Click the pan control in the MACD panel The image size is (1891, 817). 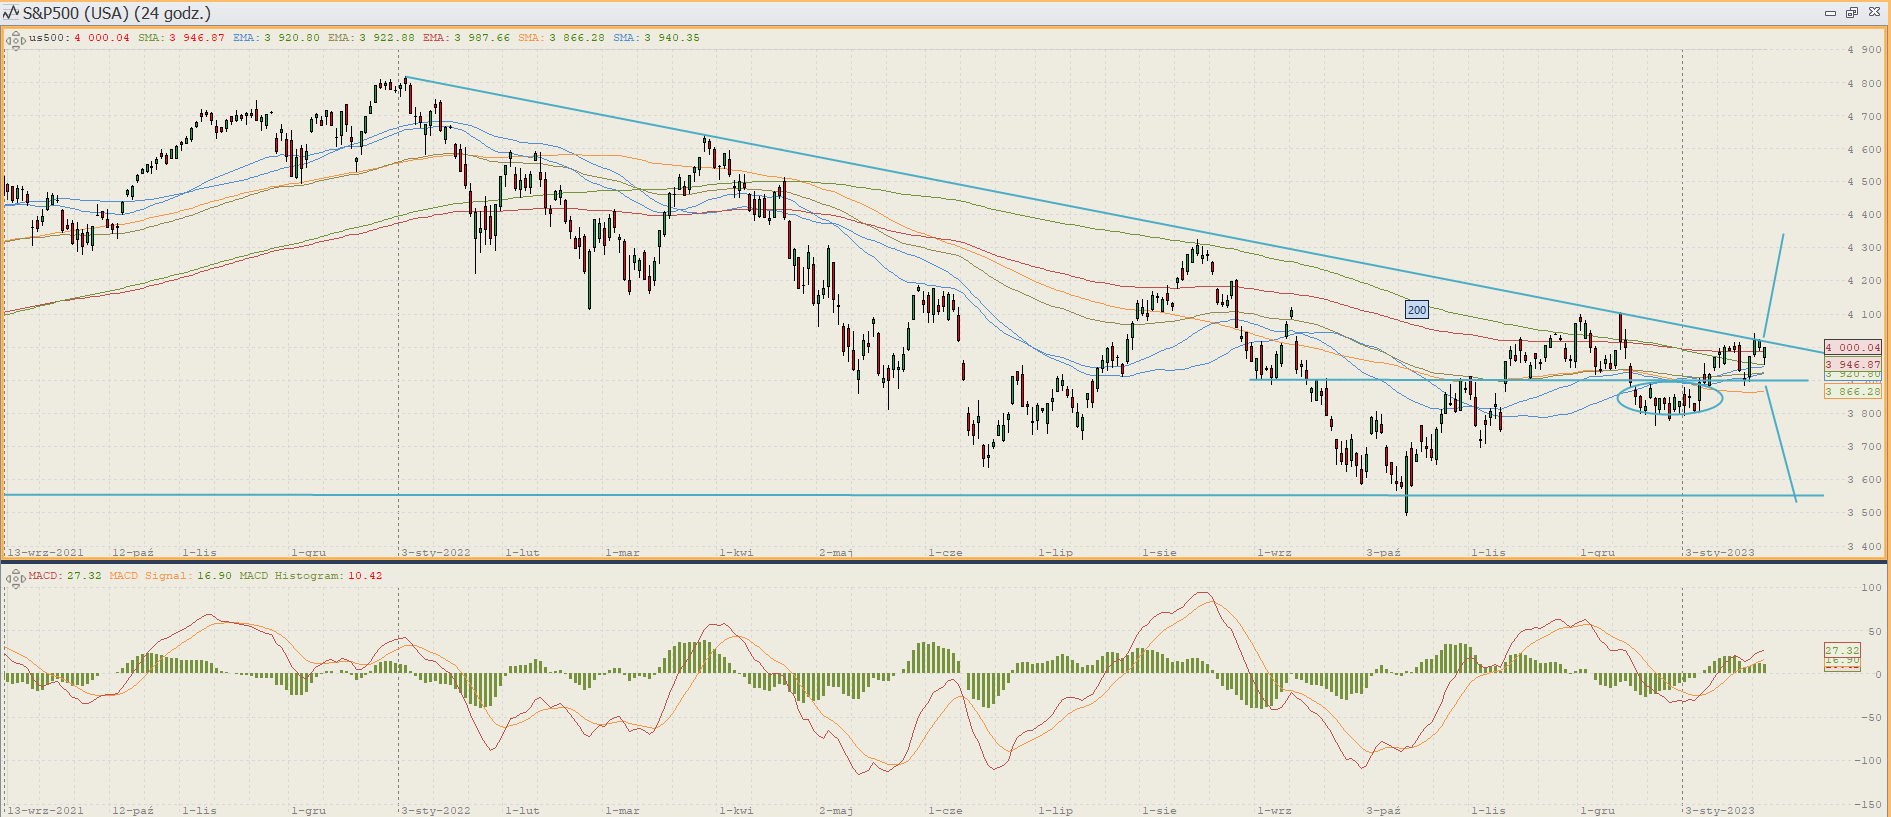tap(15, 578)
